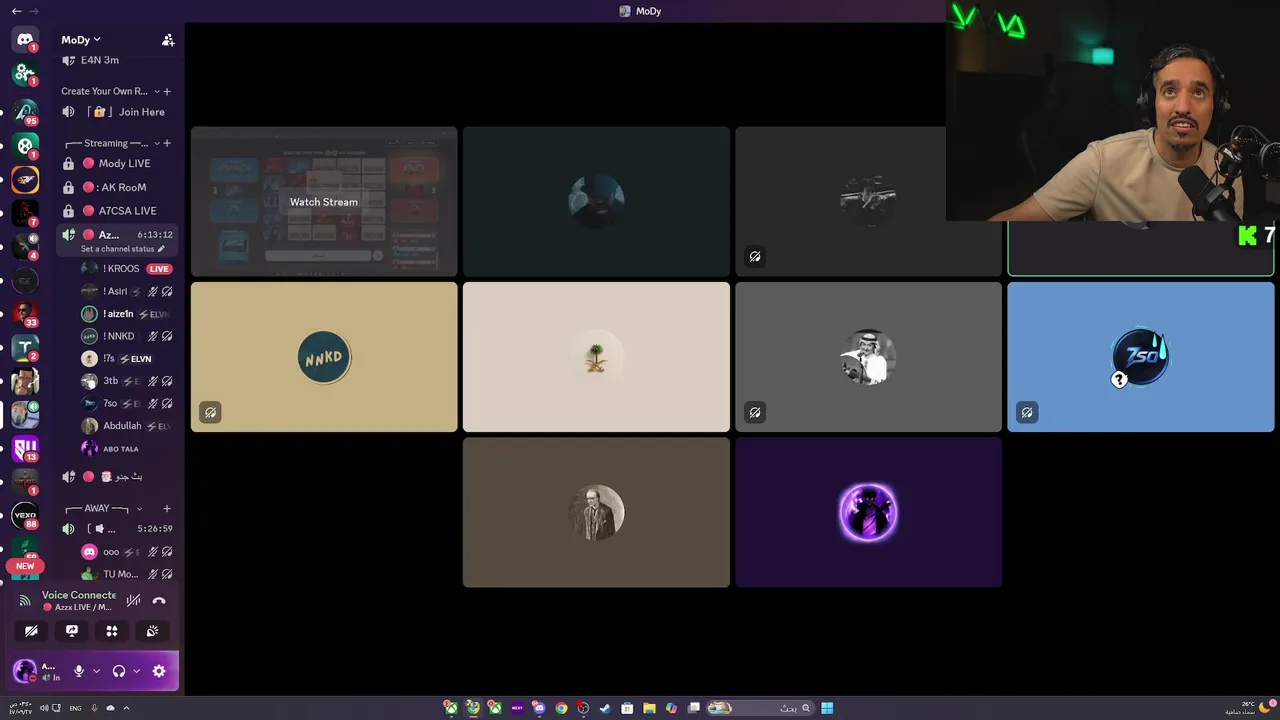Open the old portrait avatar tile
This screenshot has height=720, width=1280.
[x=596, y=512]
